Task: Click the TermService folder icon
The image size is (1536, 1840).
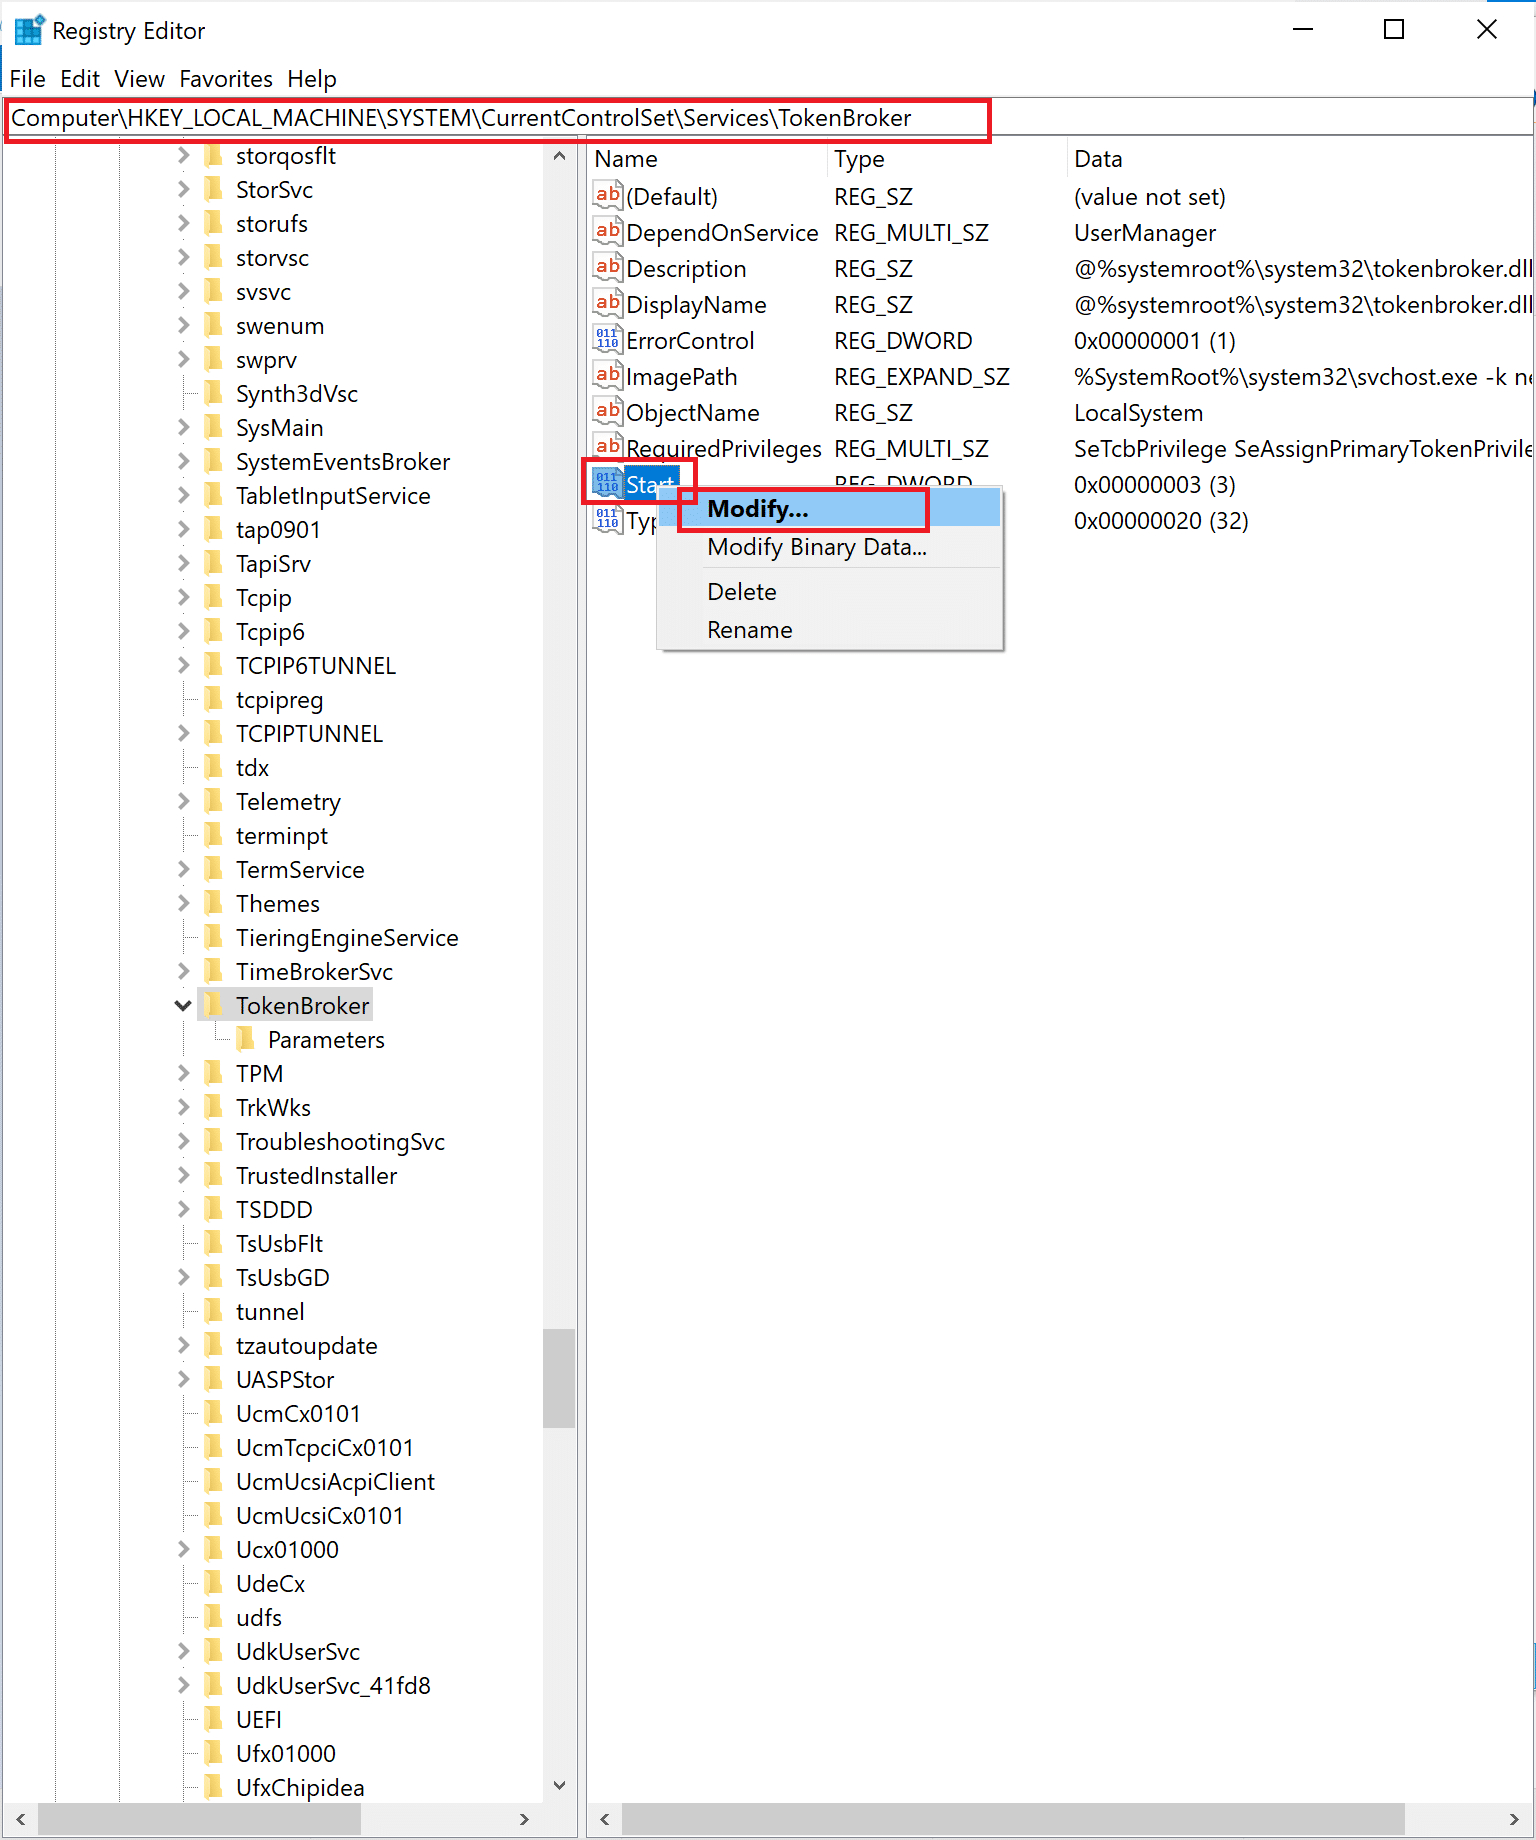Action: tap(214, 869)
